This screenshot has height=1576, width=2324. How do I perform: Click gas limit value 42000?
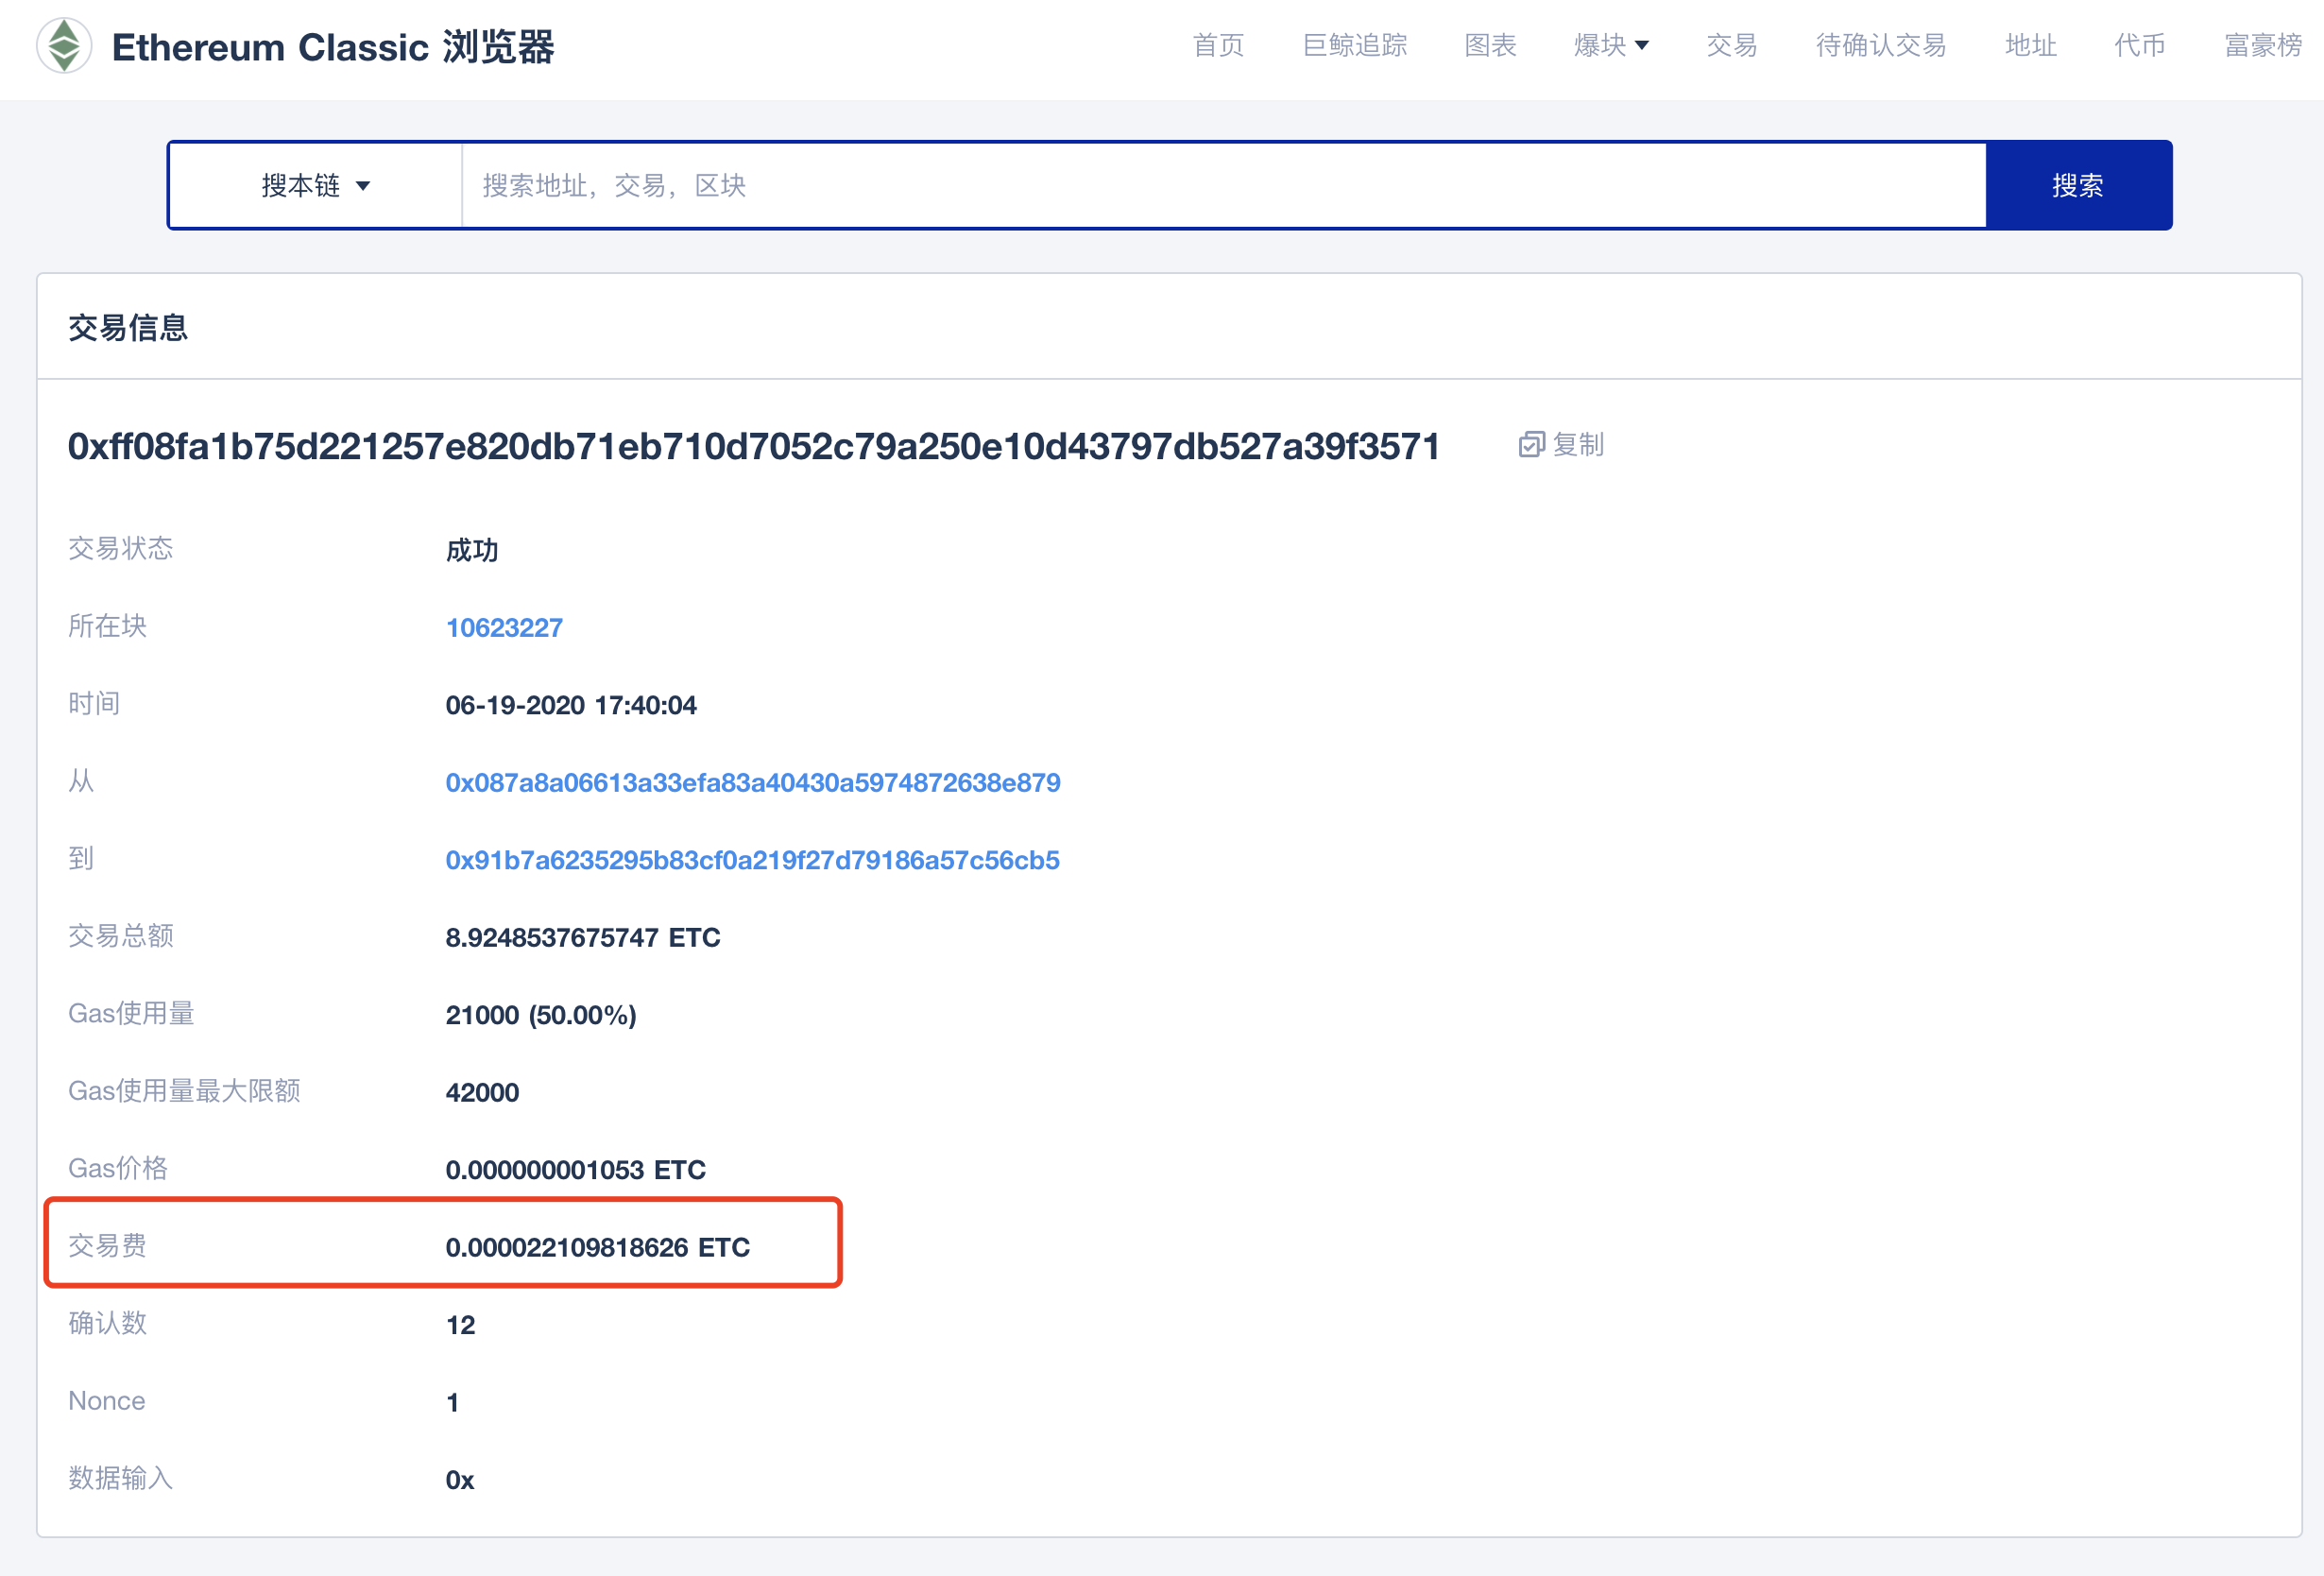482,1092
